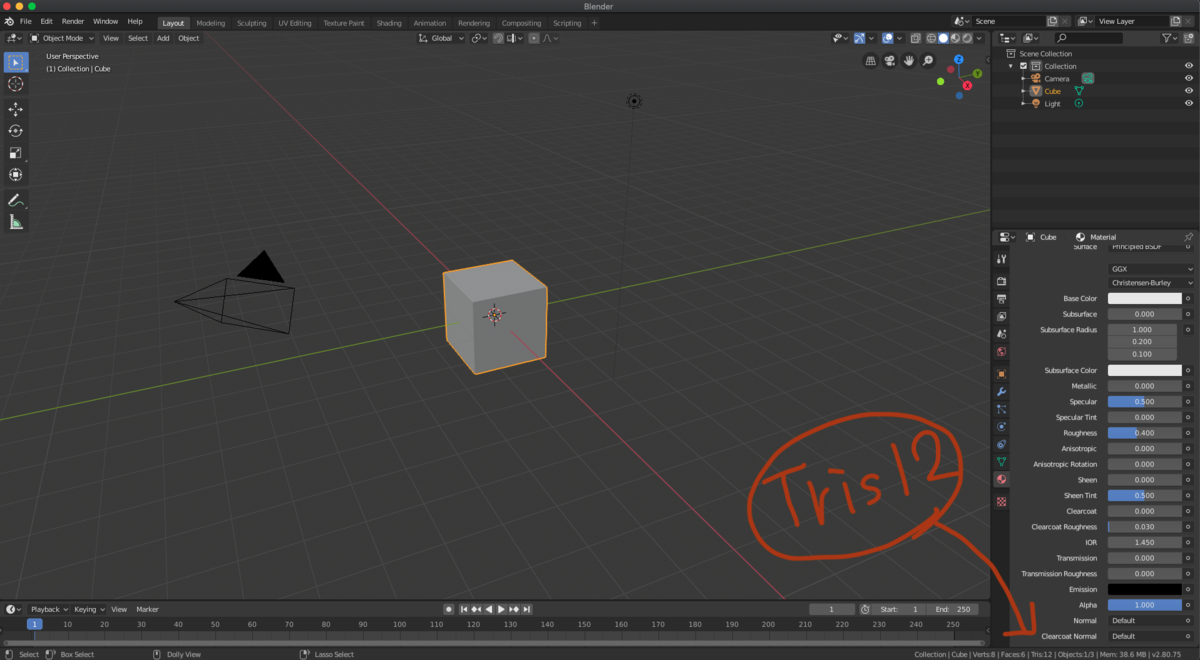Jump to the timeline end frame
Screen dimensions: 1200x660
[527, 609]
